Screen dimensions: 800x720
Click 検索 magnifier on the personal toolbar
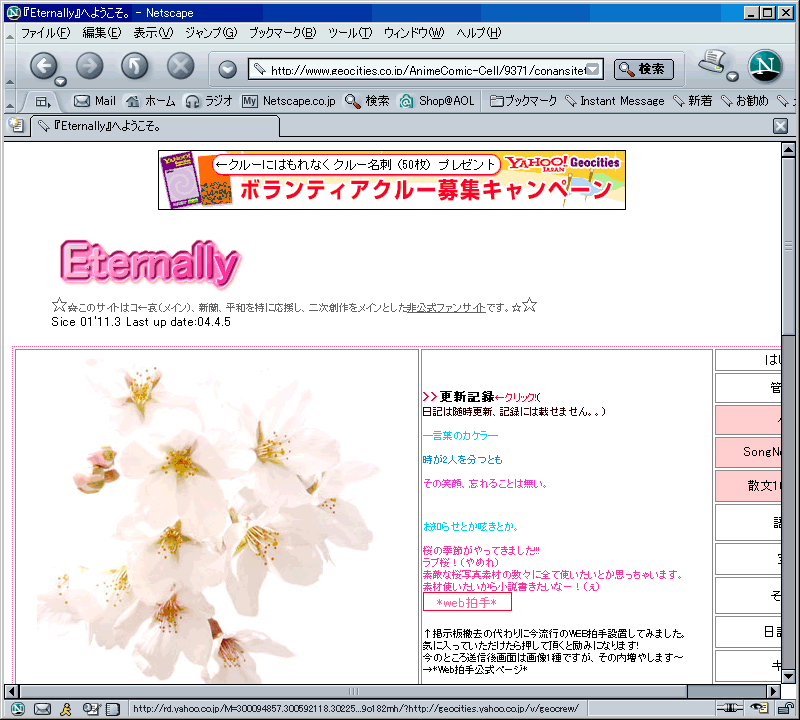tap(367, 101)
